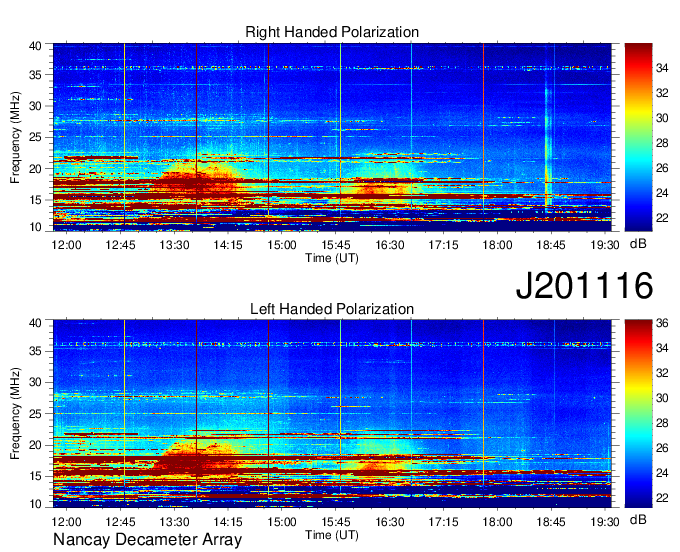Click the color scale bar beside Left Handed plot
Viewport: 680px width, 552px height.
638,414
